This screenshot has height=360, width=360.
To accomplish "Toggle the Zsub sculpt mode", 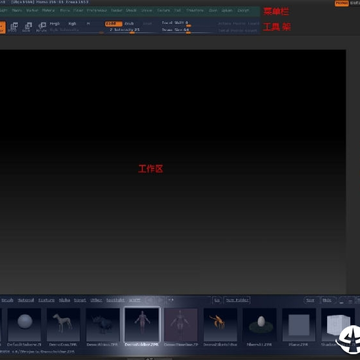I will [x=129, y=24].
